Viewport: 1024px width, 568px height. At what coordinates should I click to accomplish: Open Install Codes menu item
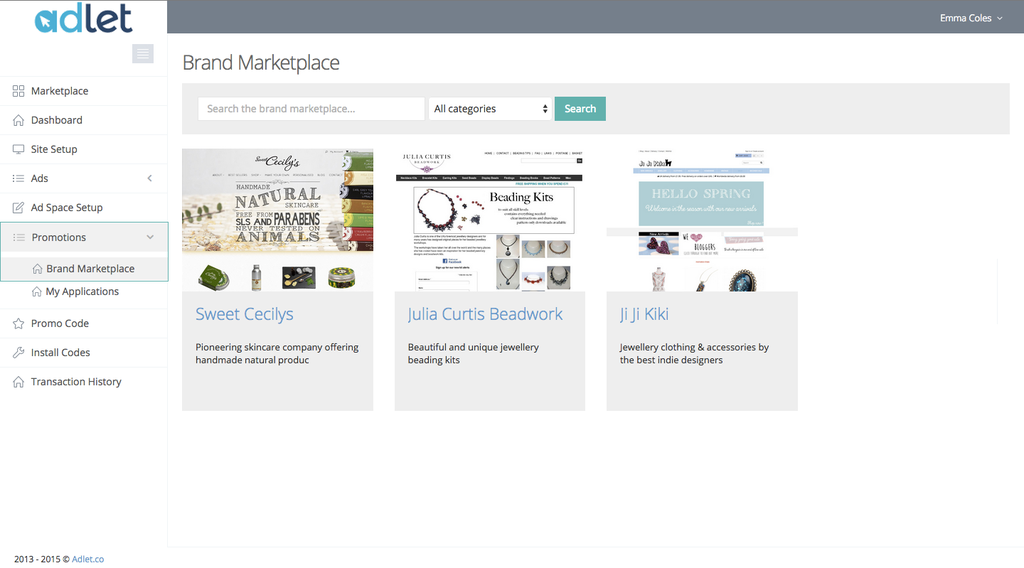click(x=84, y=353)
